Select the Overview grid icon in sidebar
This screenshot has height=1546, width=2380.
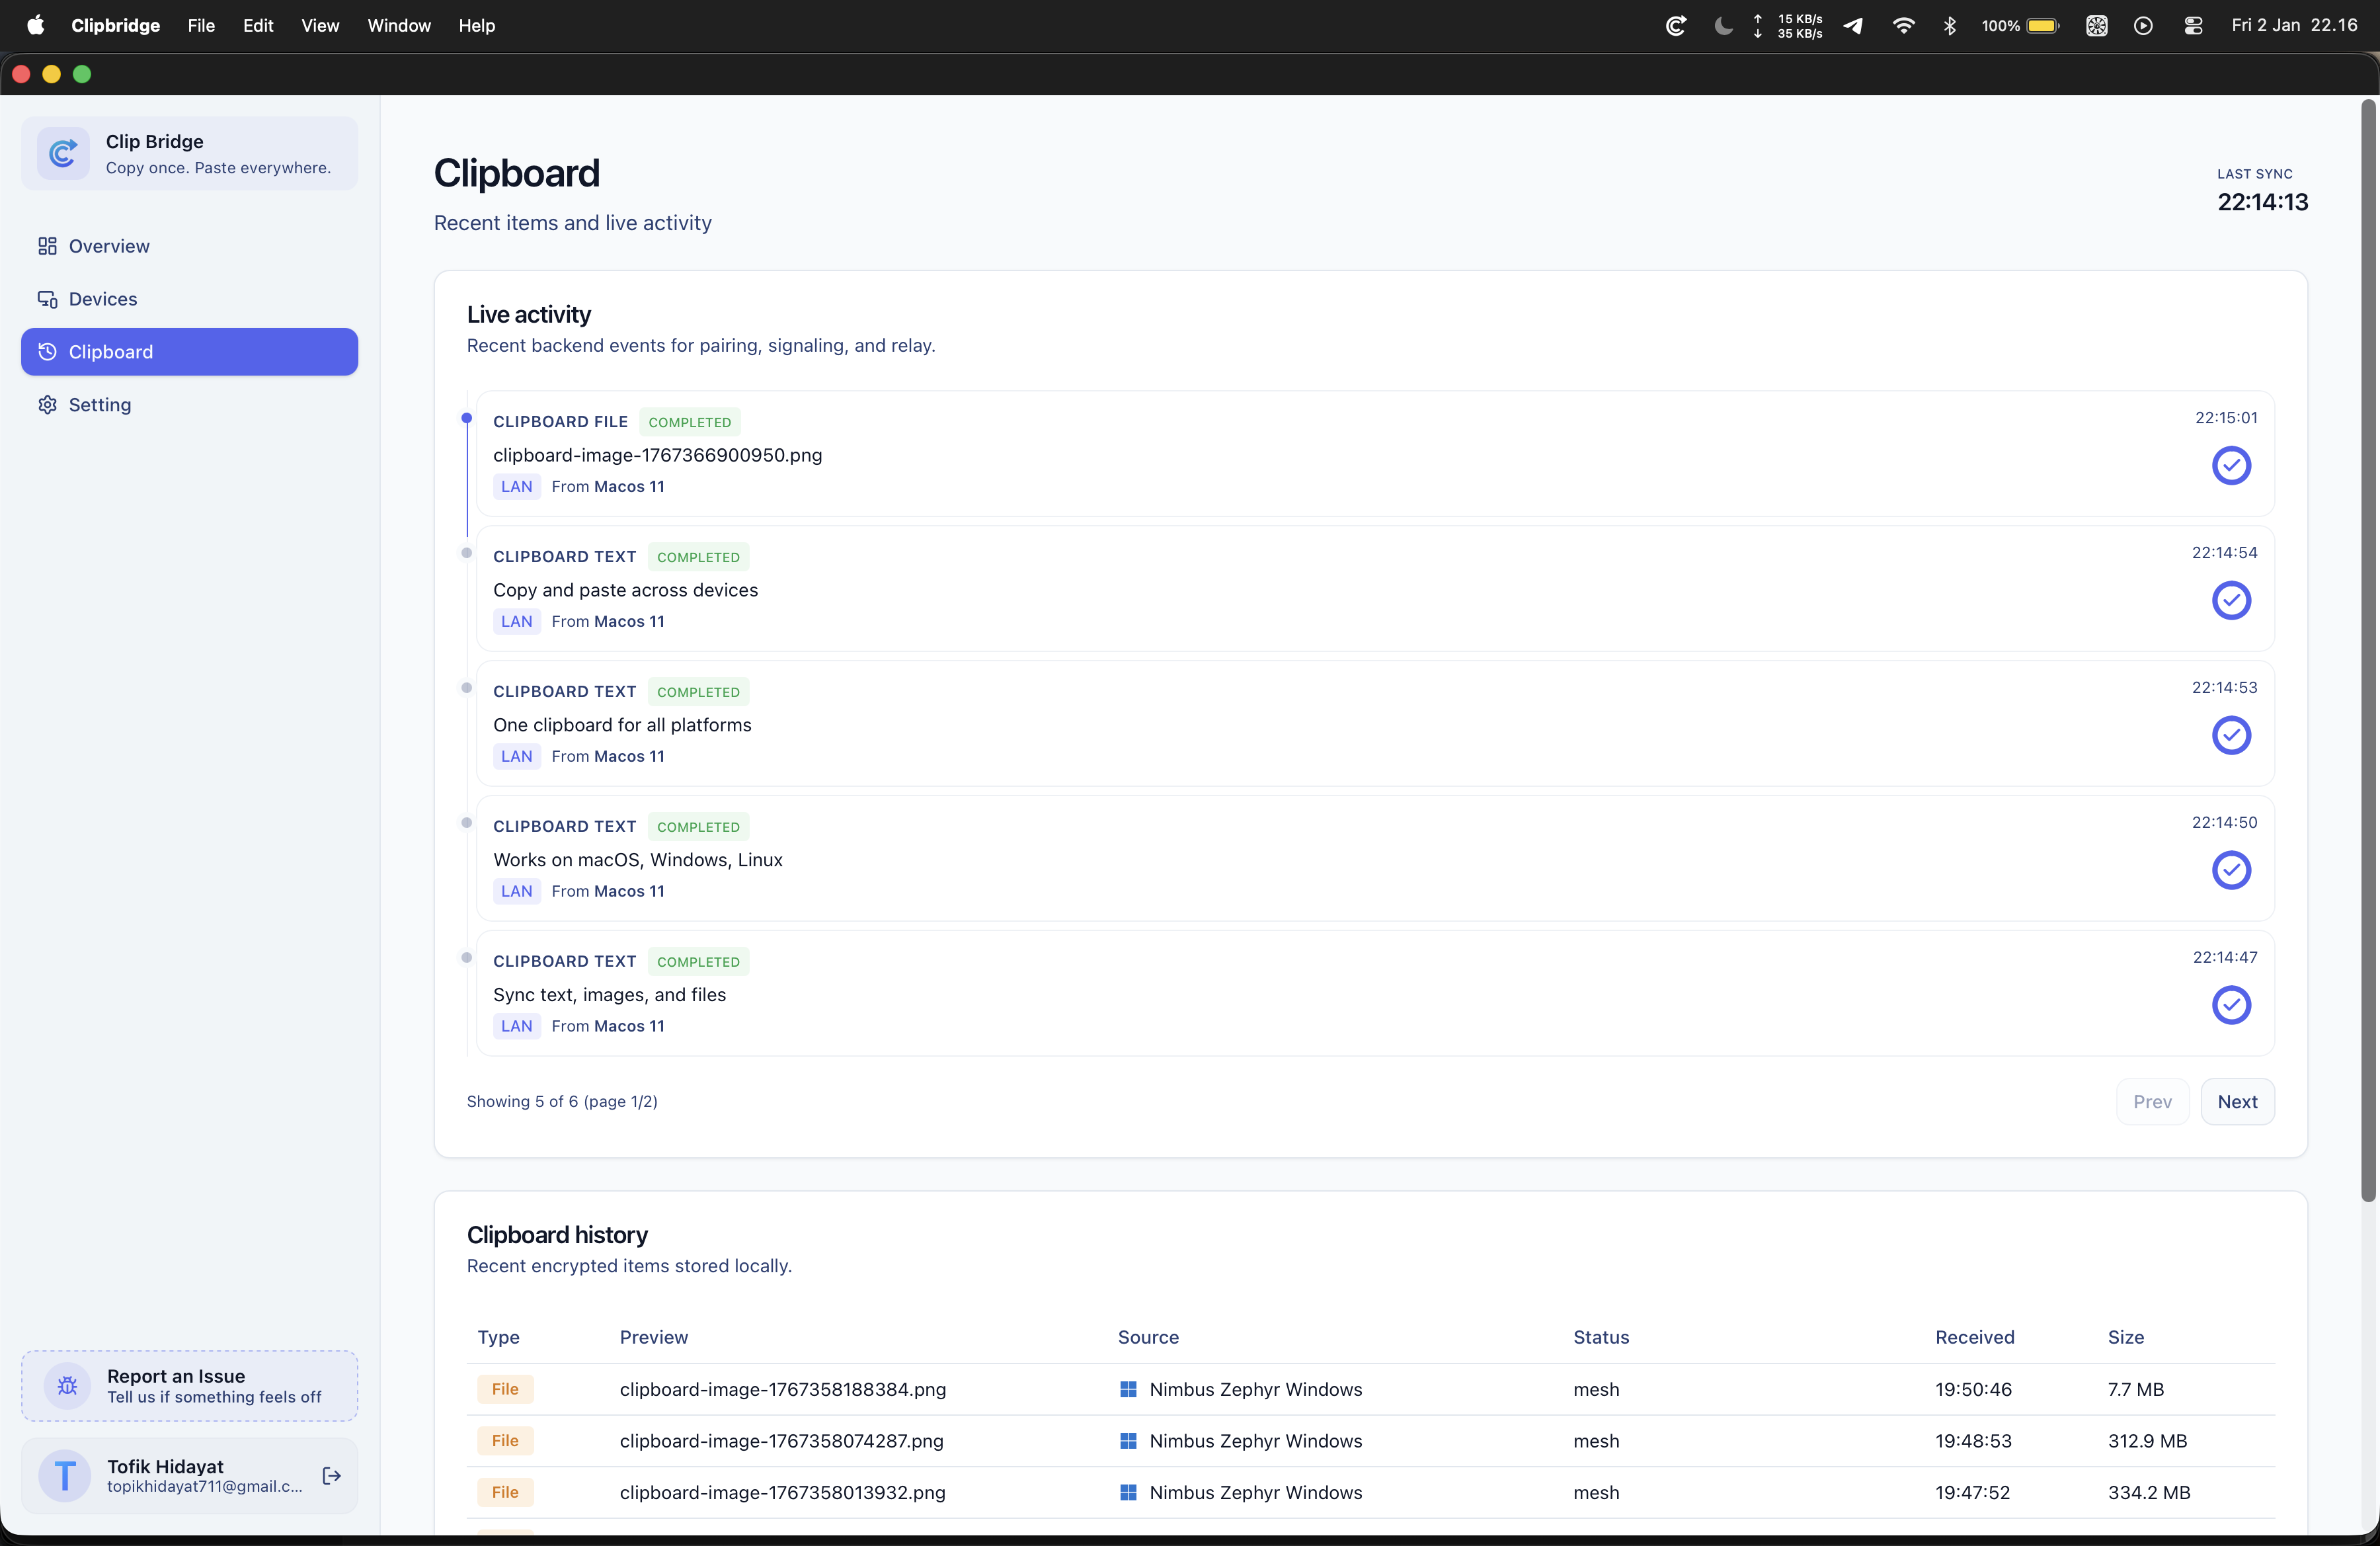click(x=47, y=245)
